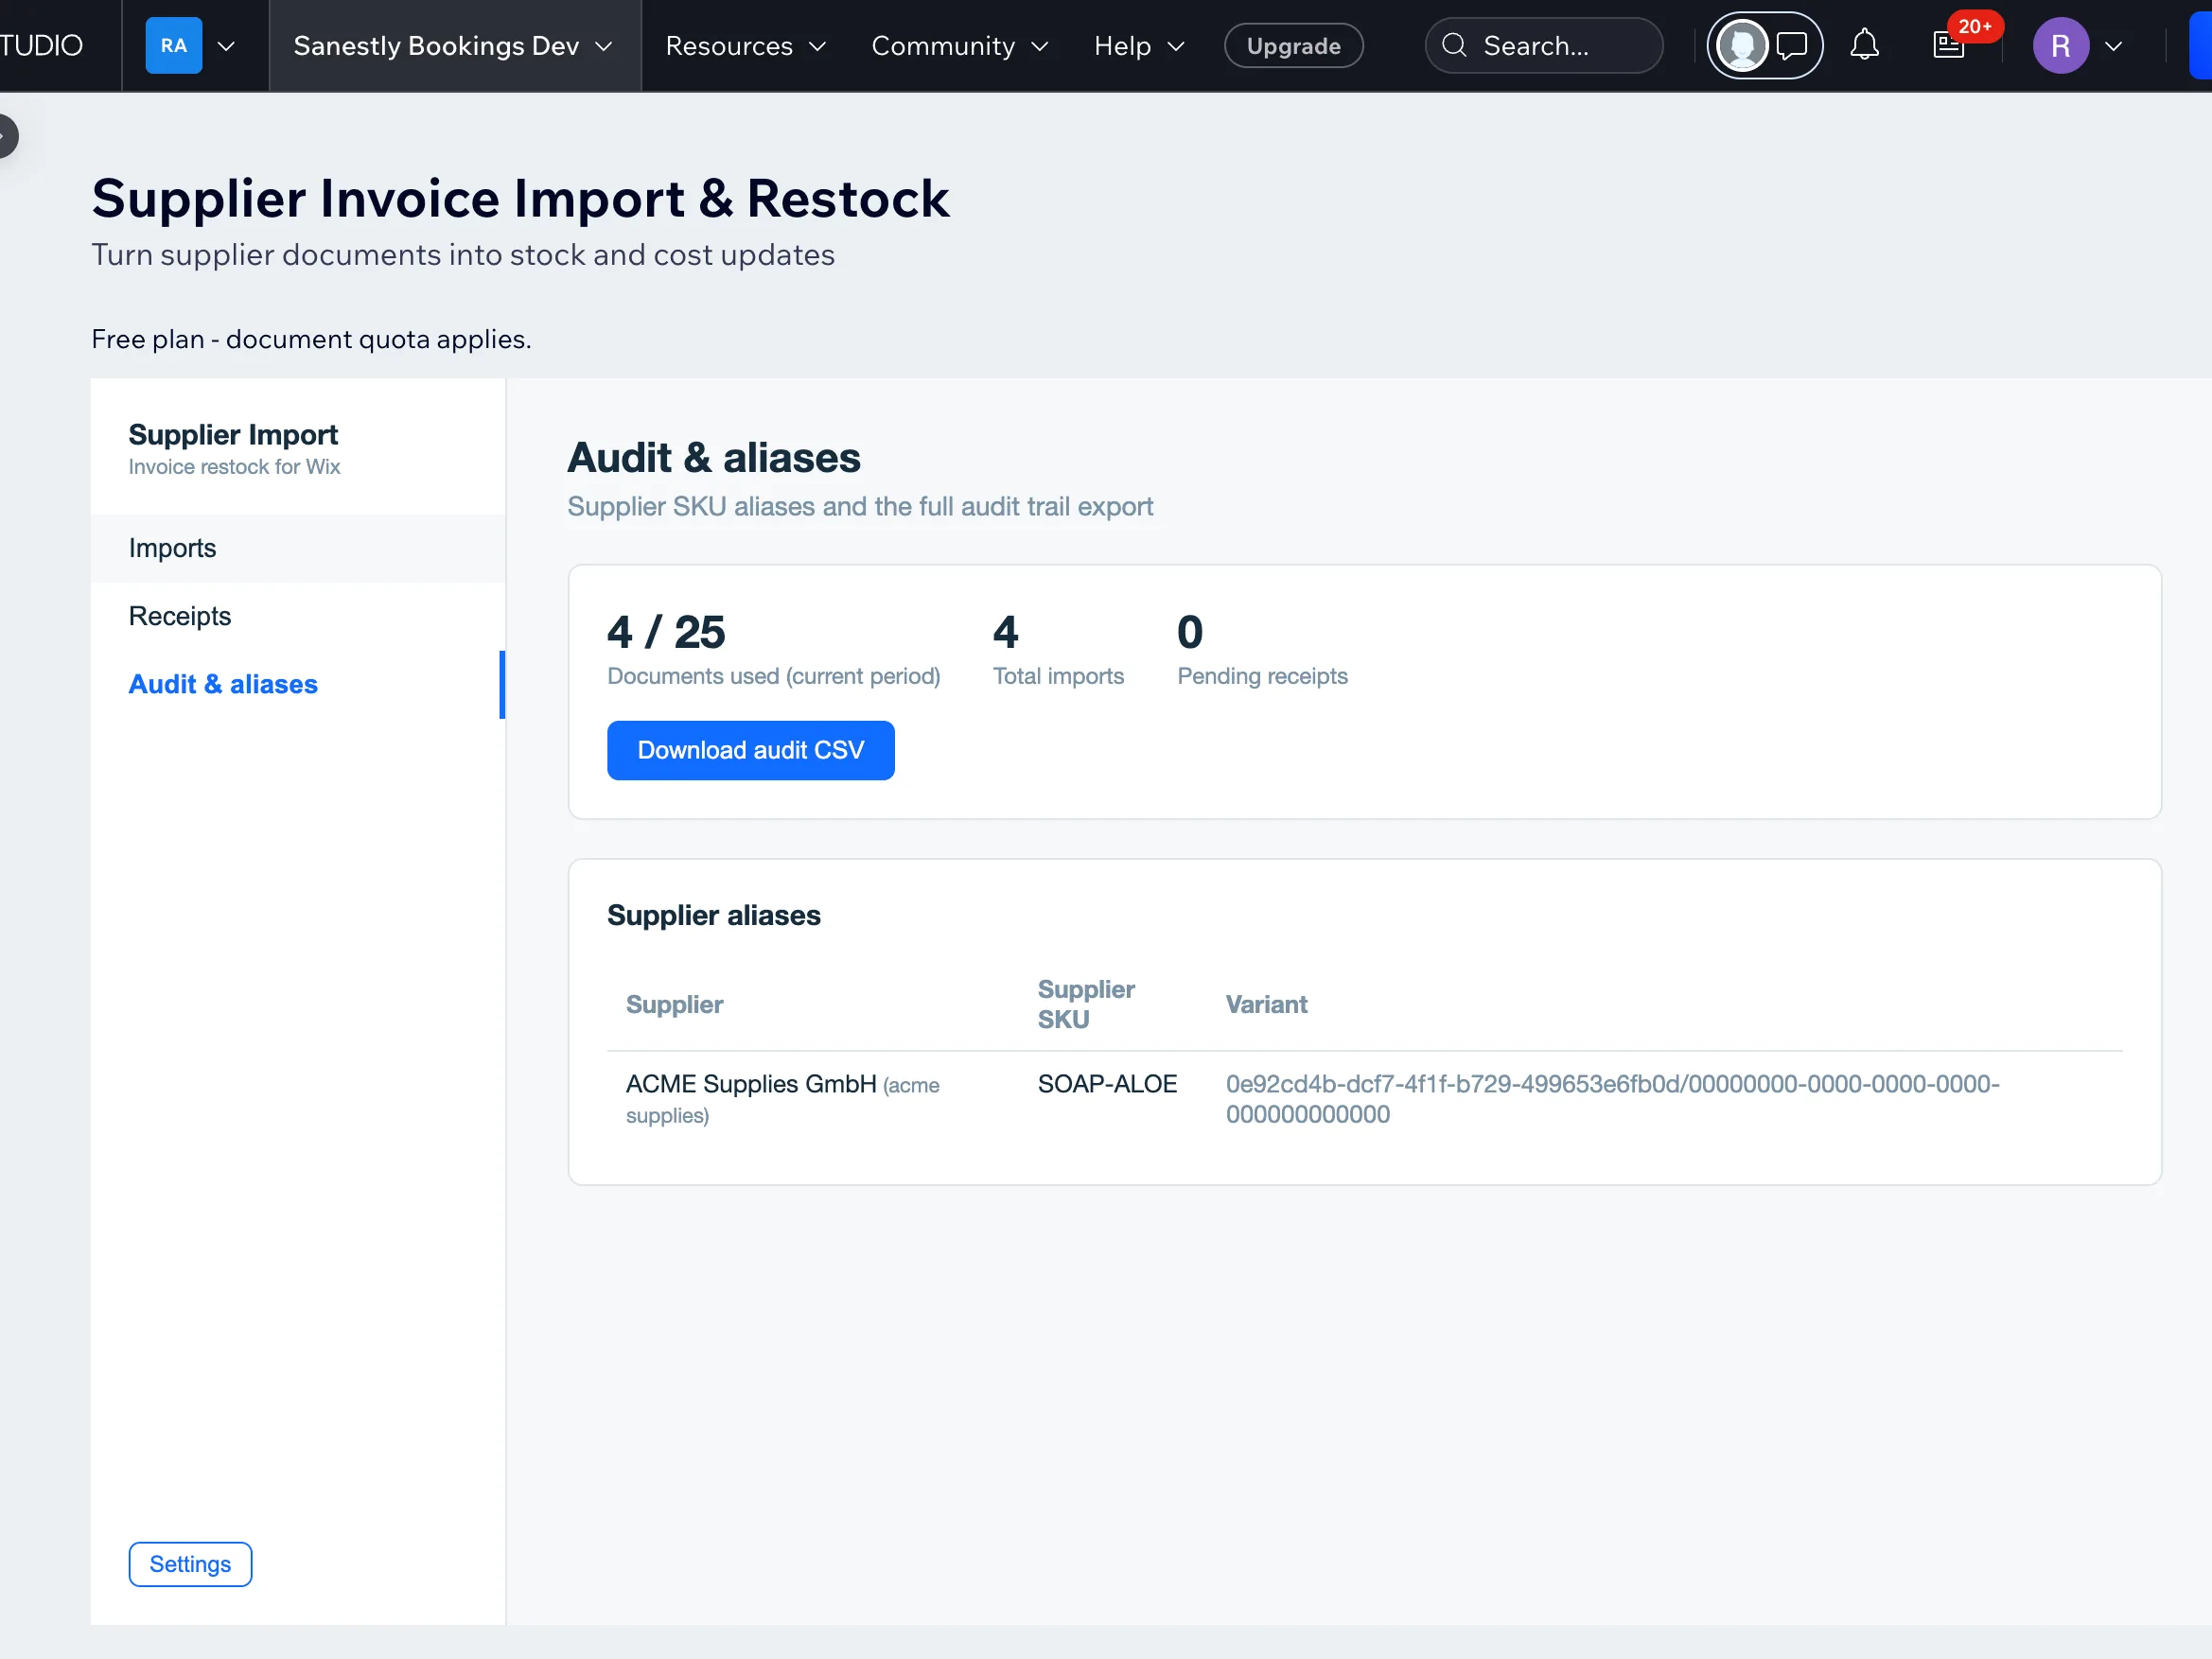
Task: Click the SOAP-ALOE supplier SKU cell
Action: 1107,1084
